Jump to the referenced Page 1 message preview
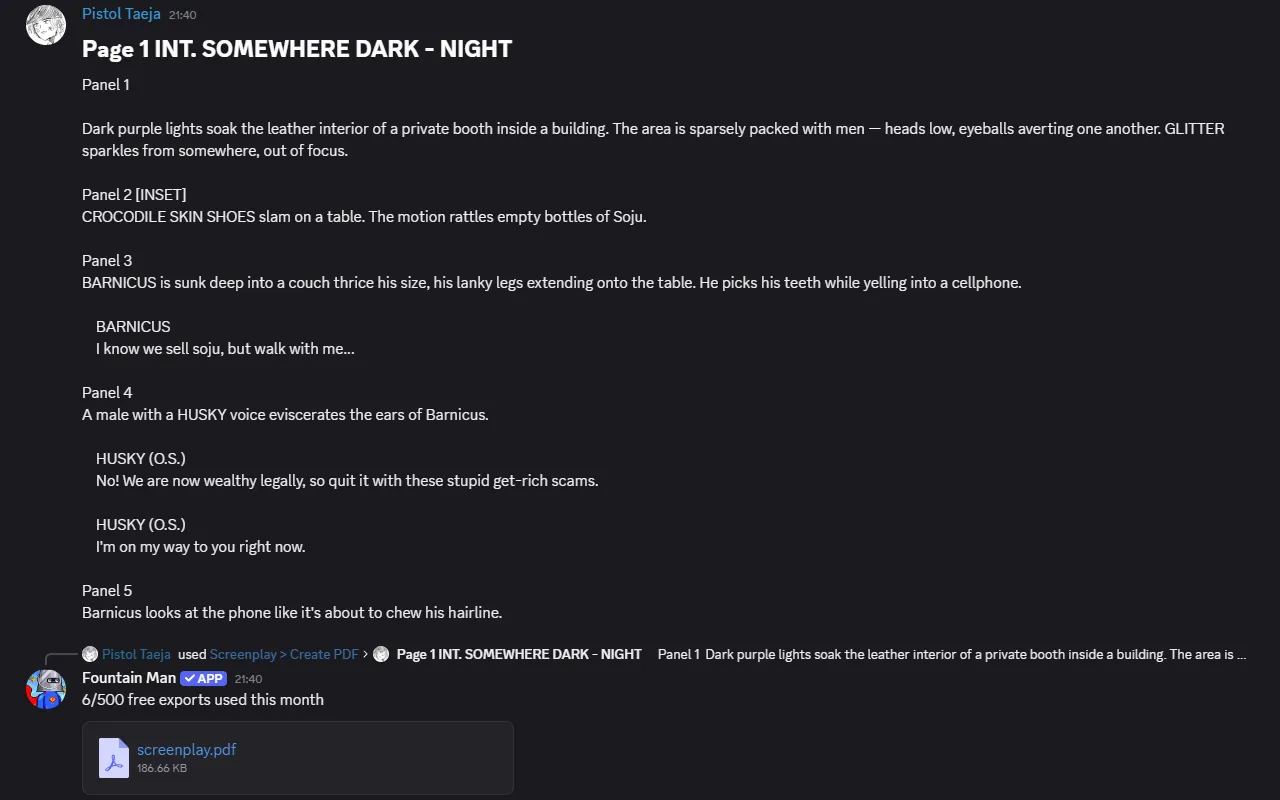 tap(821, 654)
